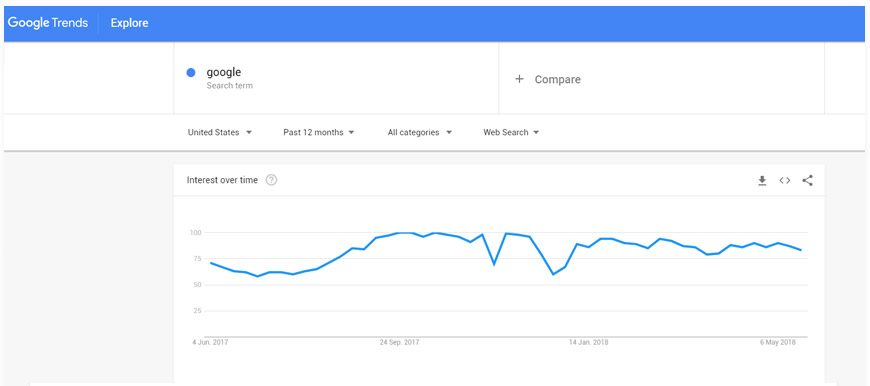Click the 14 Jan. 2018 axis label
Viewport: 870px width, 386px height.
pyautogui.click(x=588, y=343)
